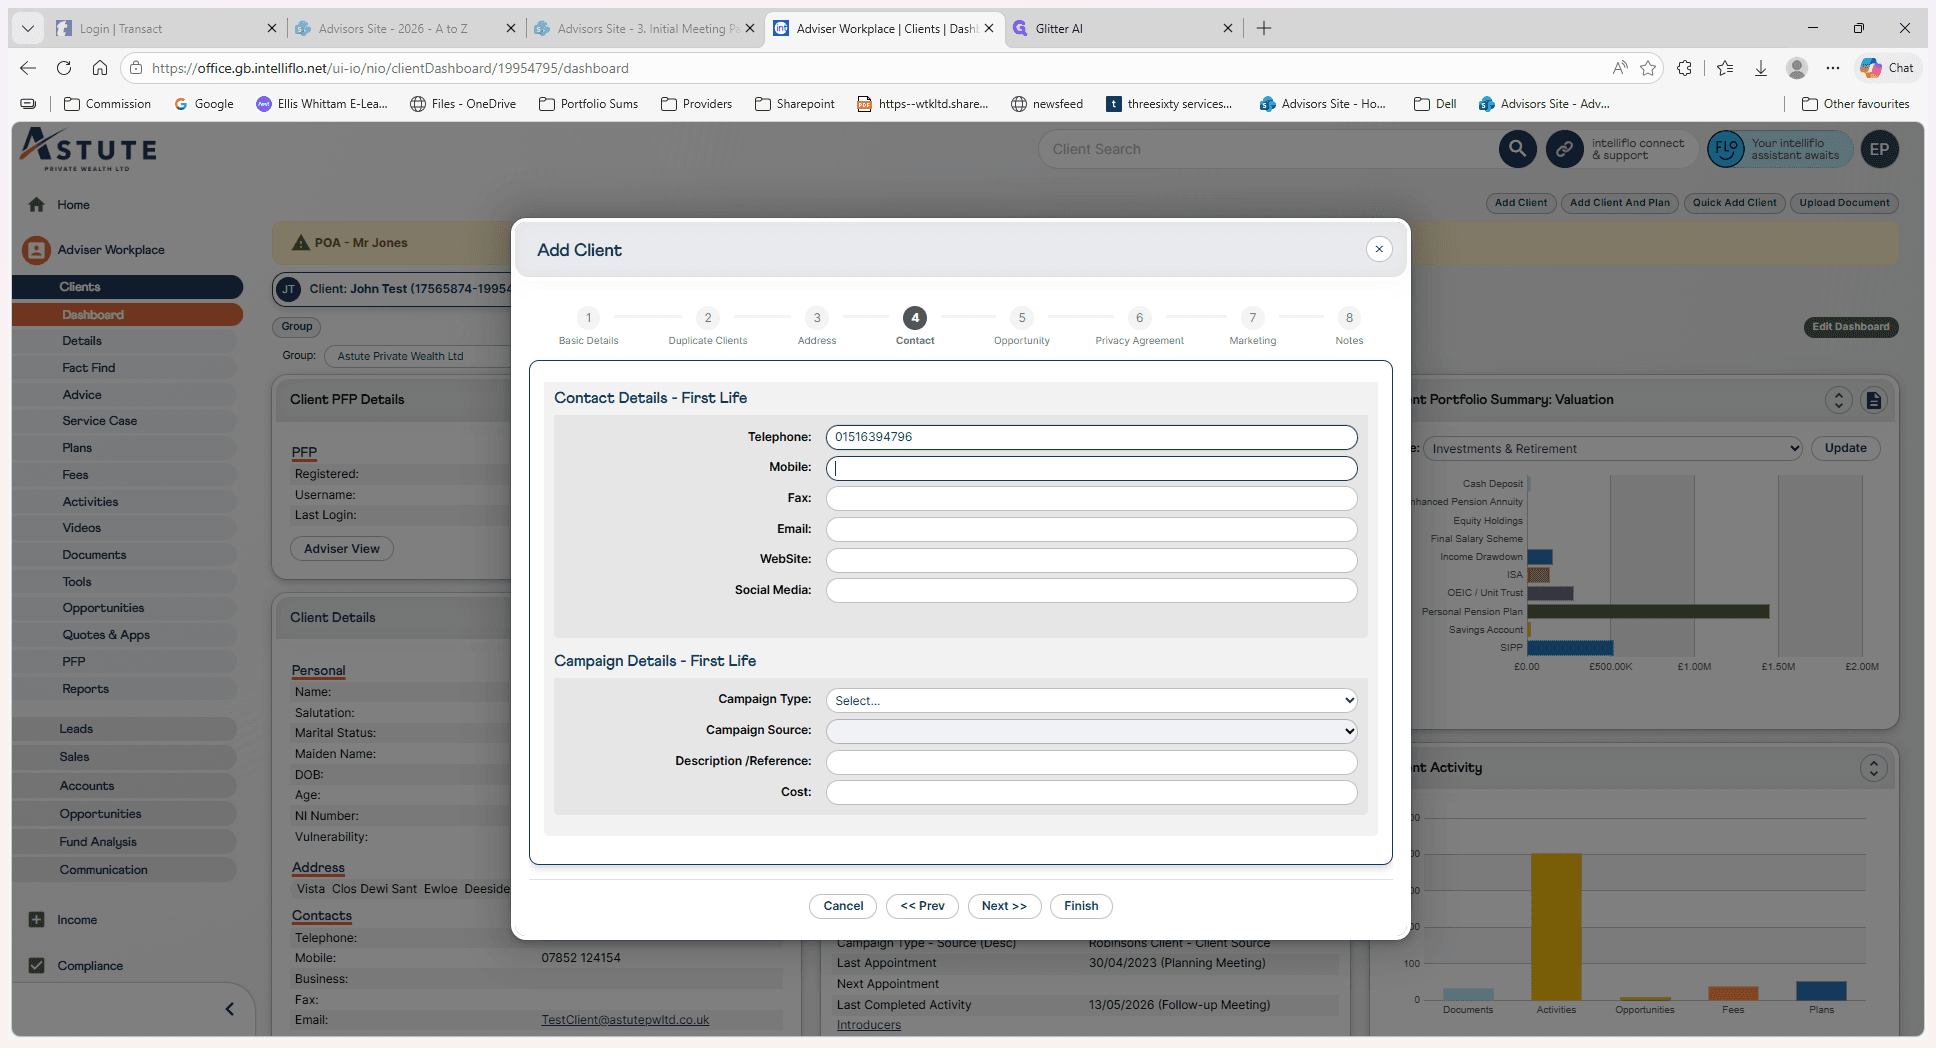Viewport: 1936px width, 1048px height.
Task: Open browser extensions icon
Action: click(x=1685, y=68)
